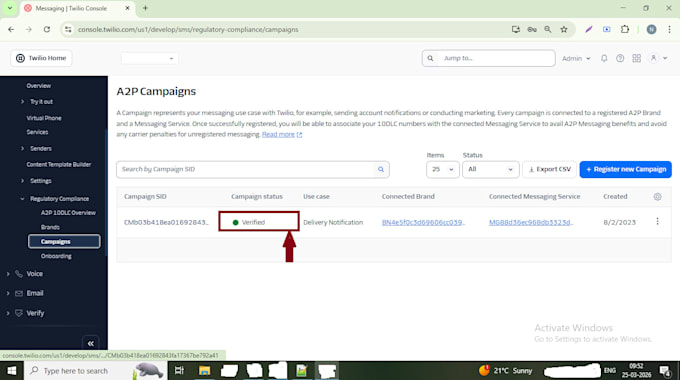Open browser extensions puzzle icon

click(624, 29)
